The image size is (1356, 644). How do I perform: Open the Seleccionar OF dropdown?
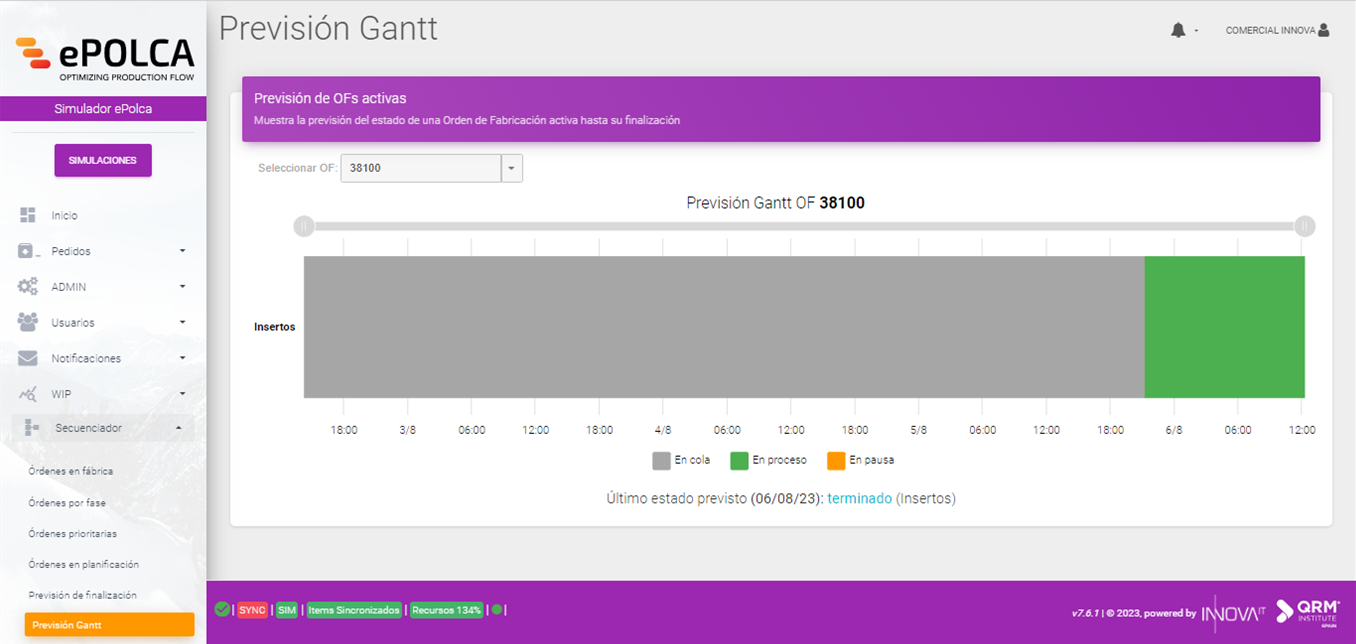[511, 167]
